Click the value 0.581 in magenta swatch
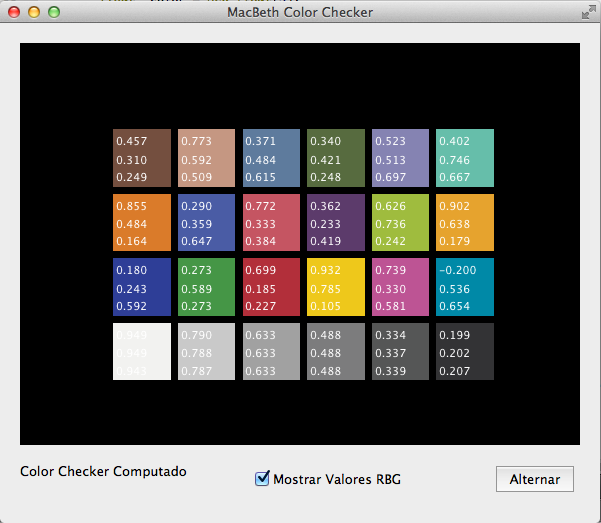This screenshot has width=601, height=523. [x=390, y=306]
